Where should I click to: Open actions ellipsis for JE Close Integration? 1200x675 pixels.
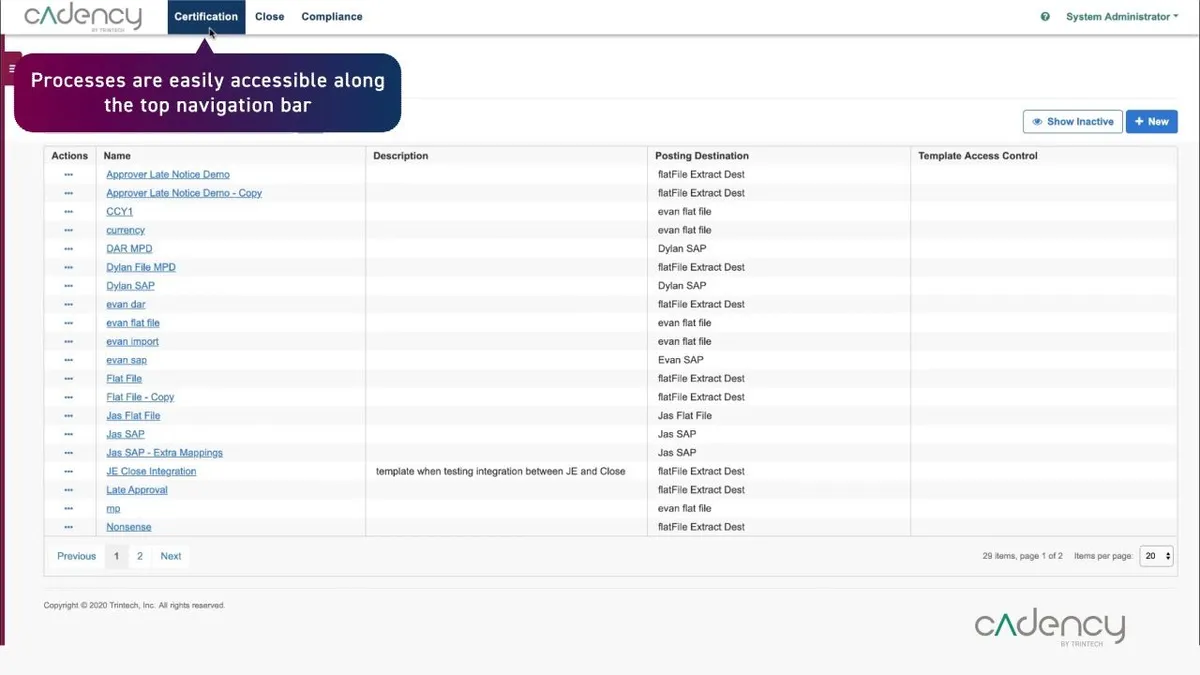tap(69, 471)
